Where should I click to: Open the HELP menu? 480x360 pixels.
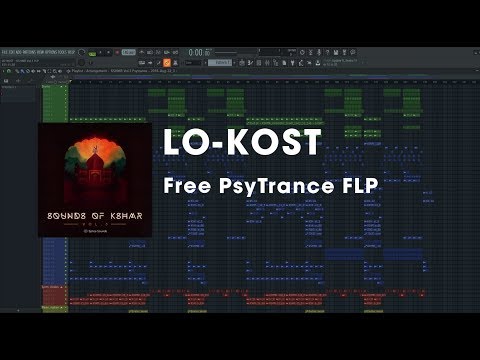[x=71, y=52]
